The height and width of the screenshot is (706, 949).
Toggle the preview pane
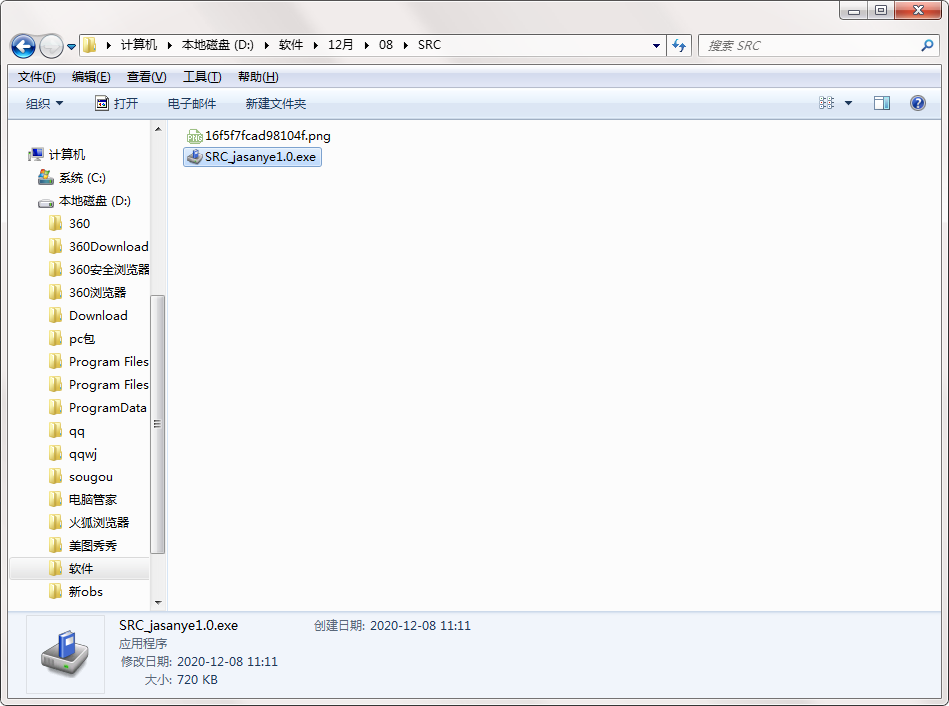pyautogui.click(x=882, y=103)
